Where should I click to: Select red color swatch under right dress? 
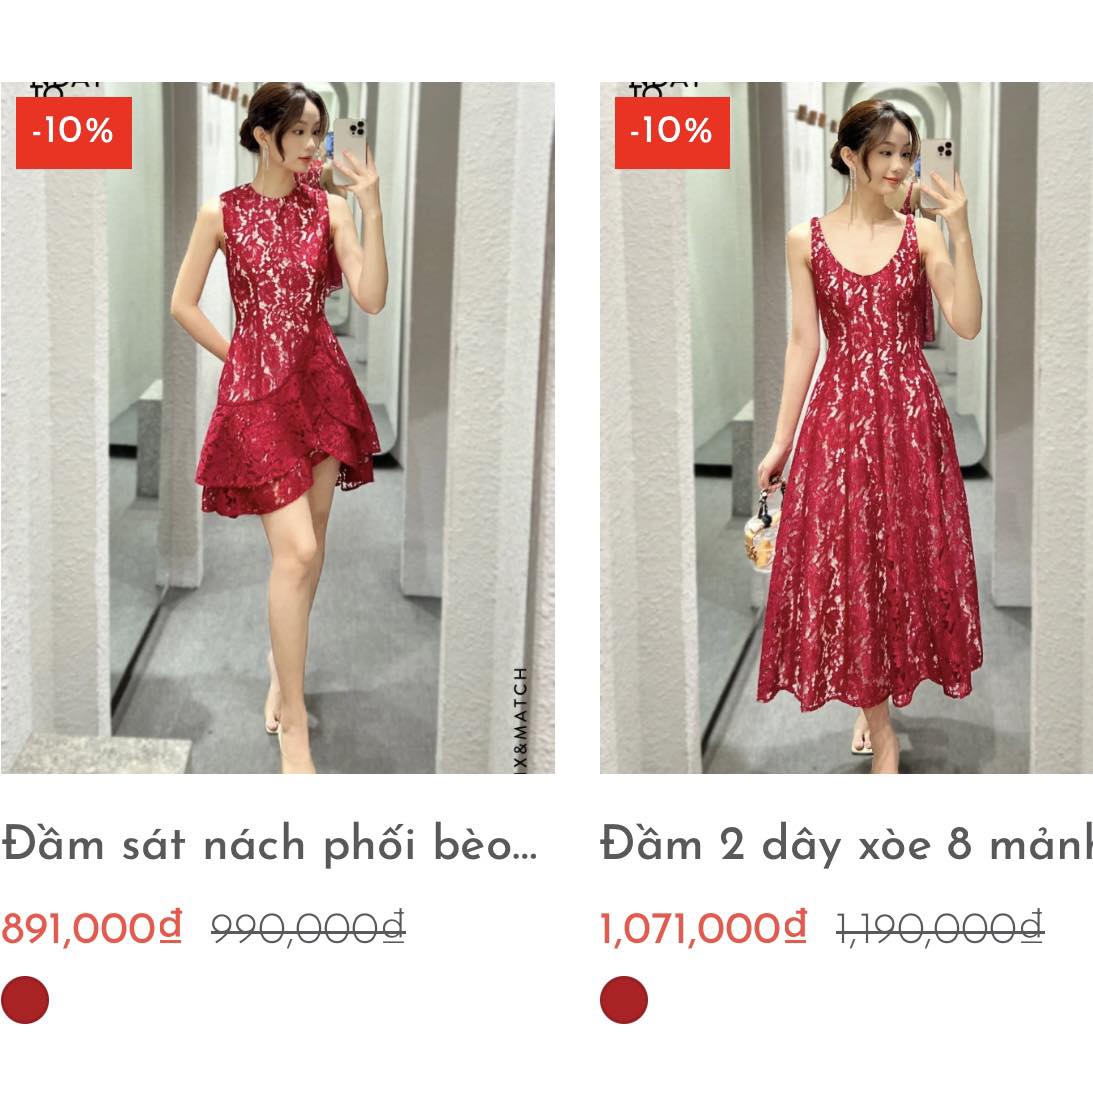point(624,1000)
